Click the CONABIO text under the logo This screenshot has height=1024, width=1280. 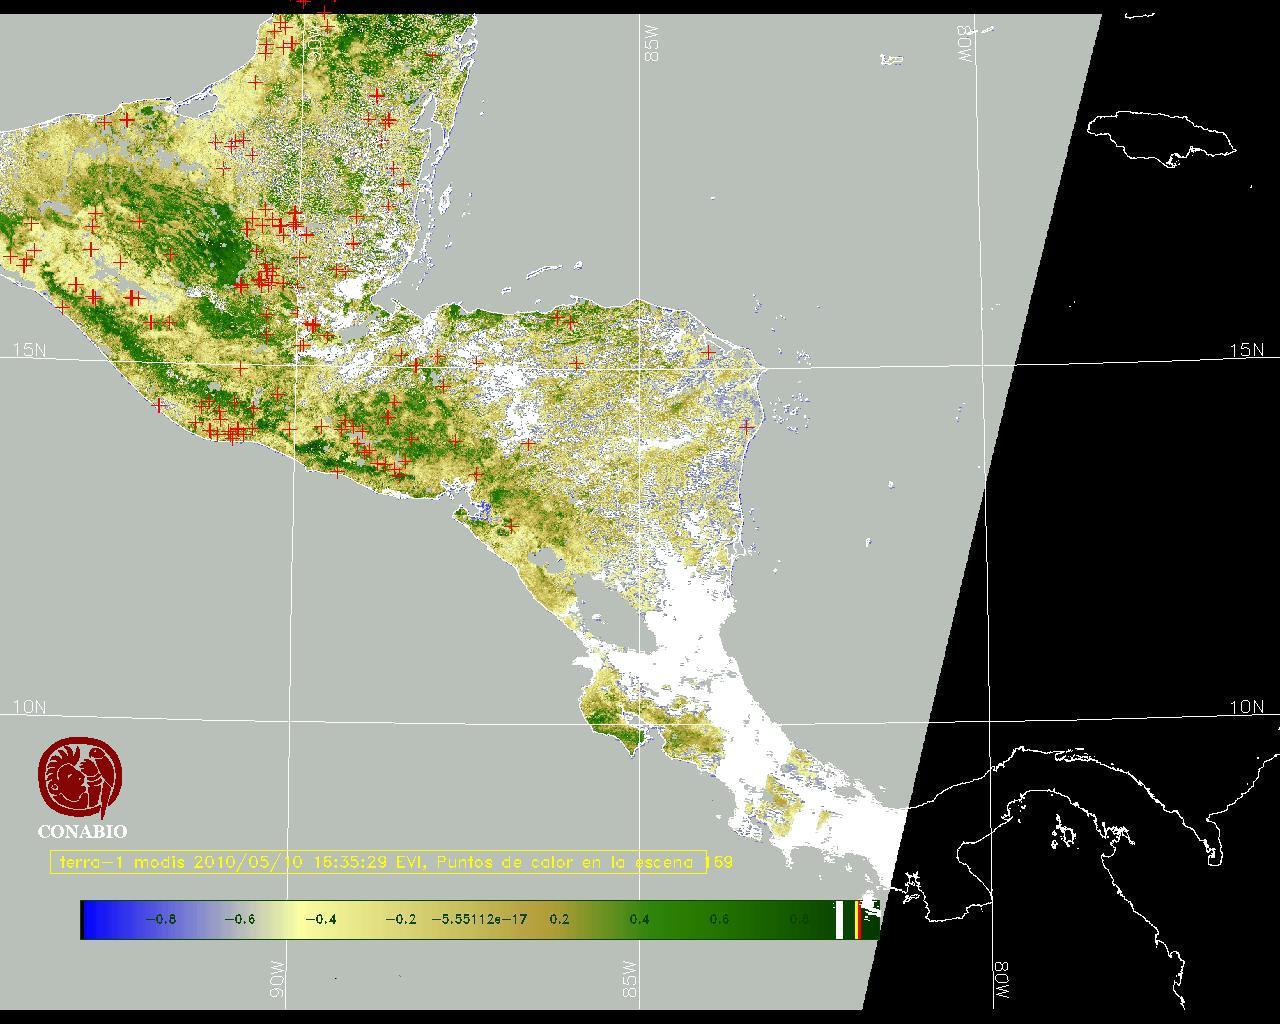tap(82, 831)
